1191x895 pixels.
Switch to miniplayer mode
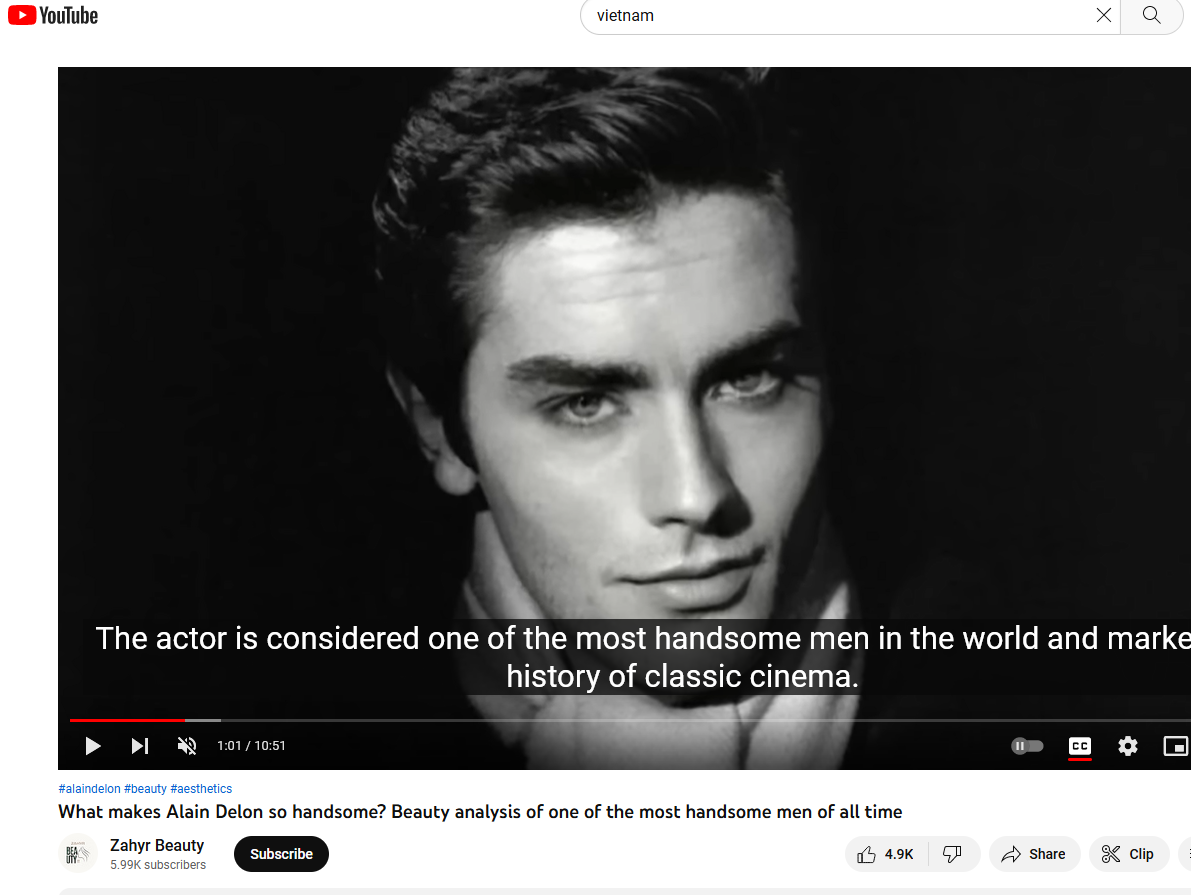1176,746
